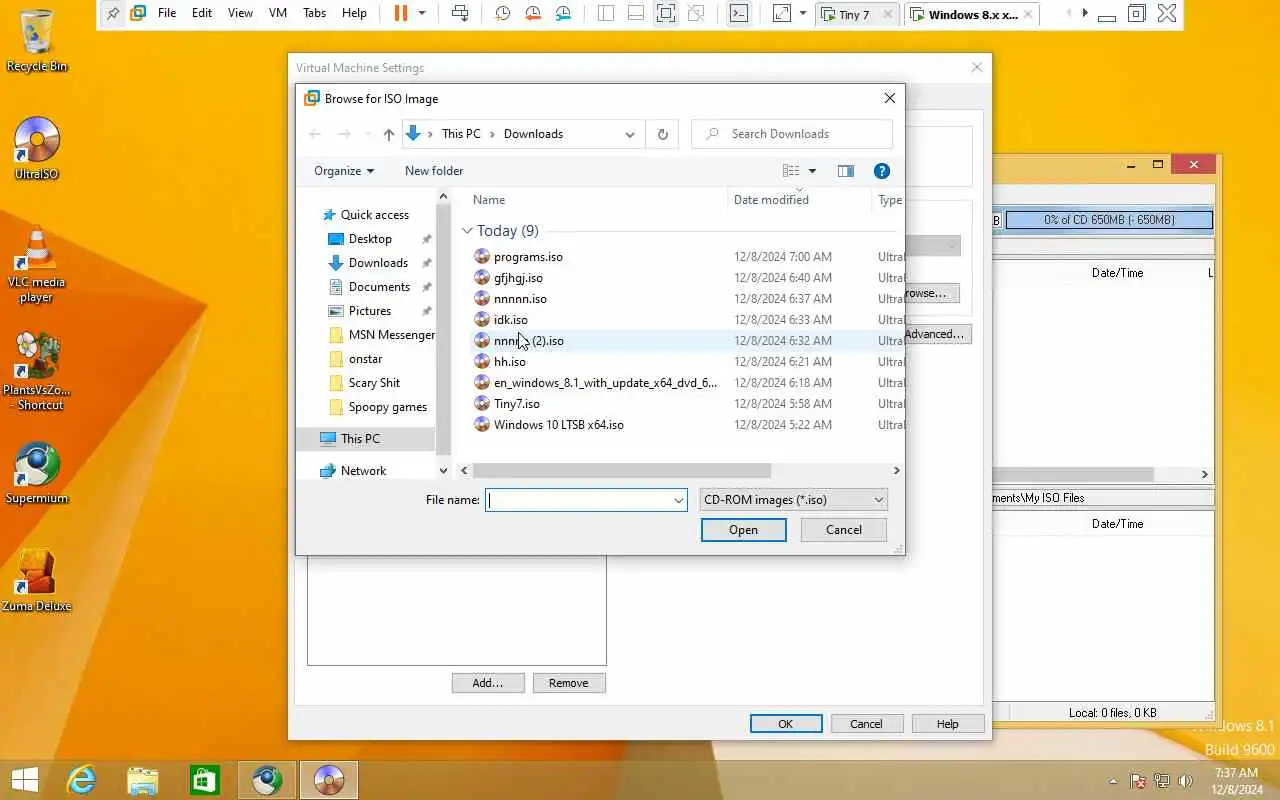This screenshot has width=1280, height=800.
Task: Select the en_windows_8.1 iso file
Action: click(605, 383)
